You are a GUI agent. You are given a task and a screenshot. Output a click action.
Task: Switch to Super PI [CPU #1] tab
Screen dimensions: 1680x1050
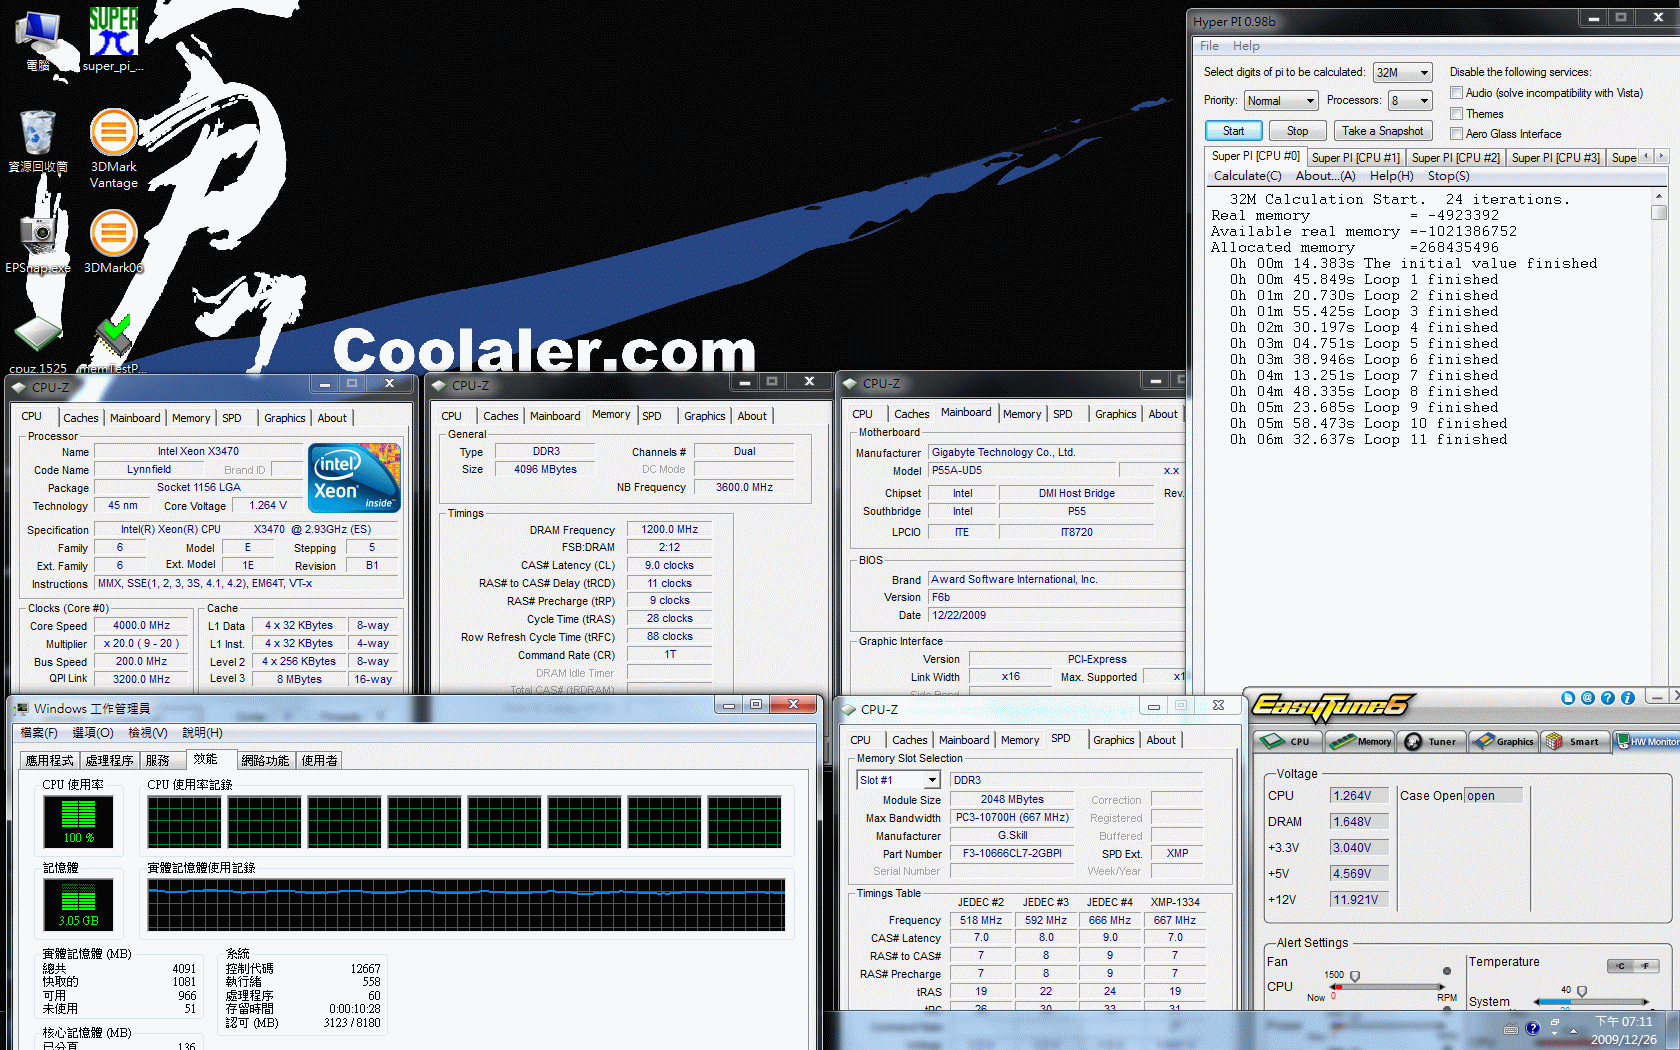click(1355, 158)
